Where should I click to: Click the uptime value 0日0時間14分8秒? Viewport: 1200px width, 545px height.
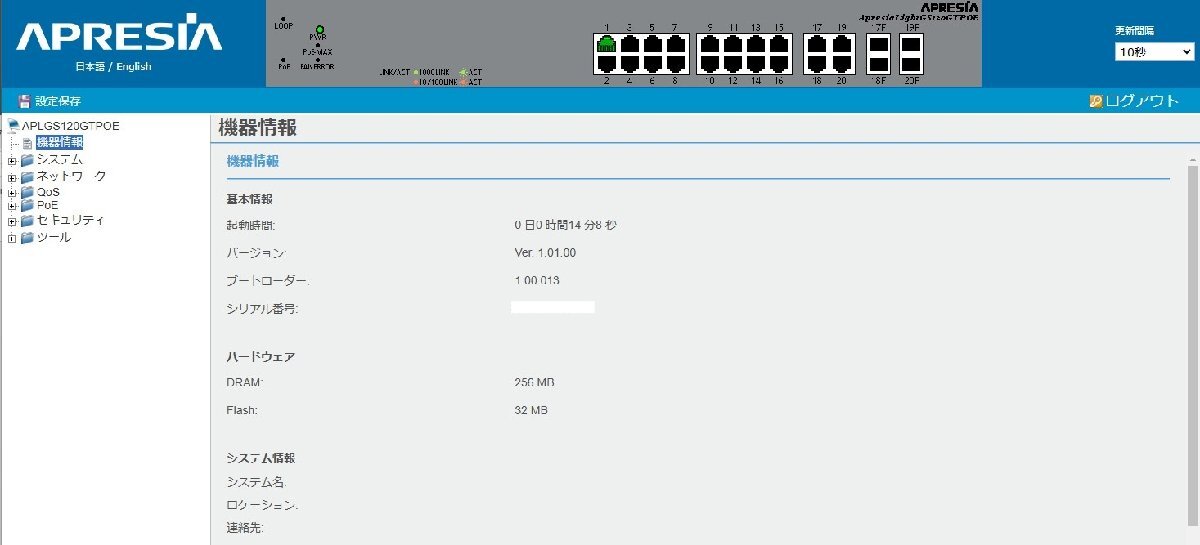coord(565,225)
